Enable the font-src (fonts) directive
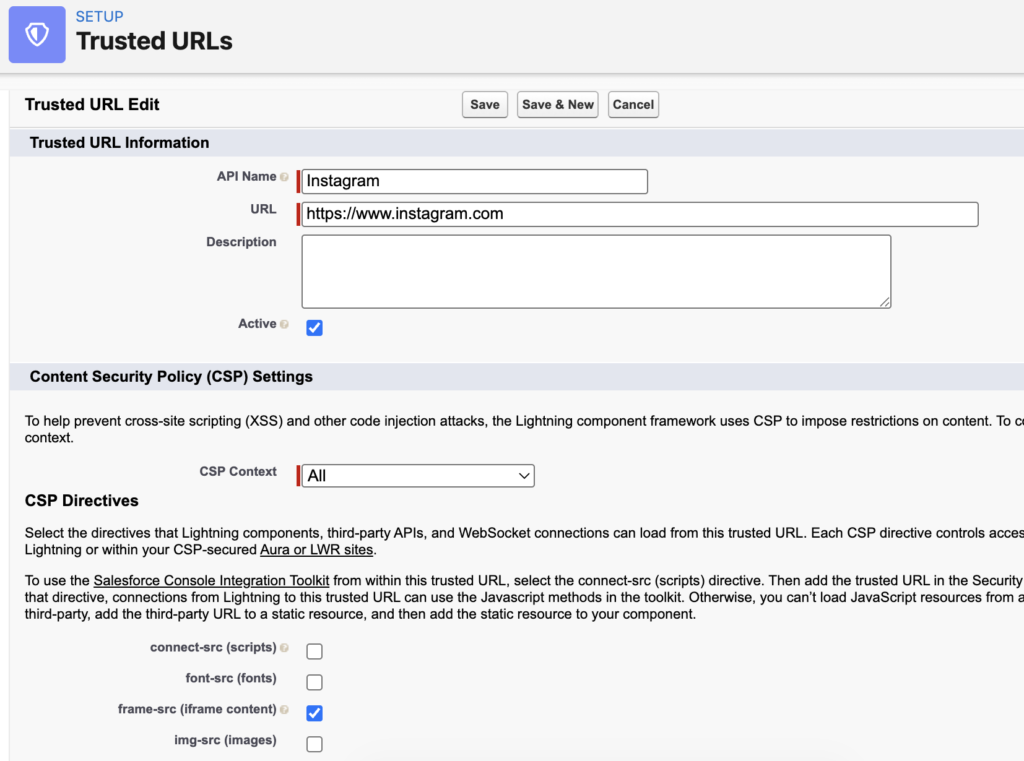Viewport: 1024px width, 761px height. coord(314,682)
